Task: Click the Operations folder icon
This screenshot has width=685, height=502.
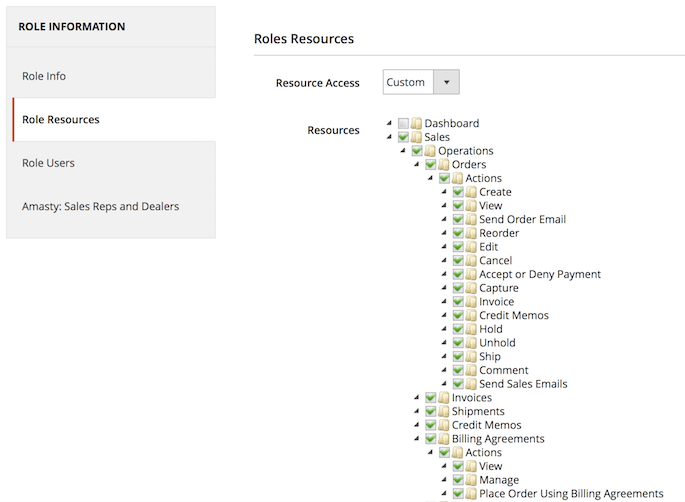Action: click(430, 151)
